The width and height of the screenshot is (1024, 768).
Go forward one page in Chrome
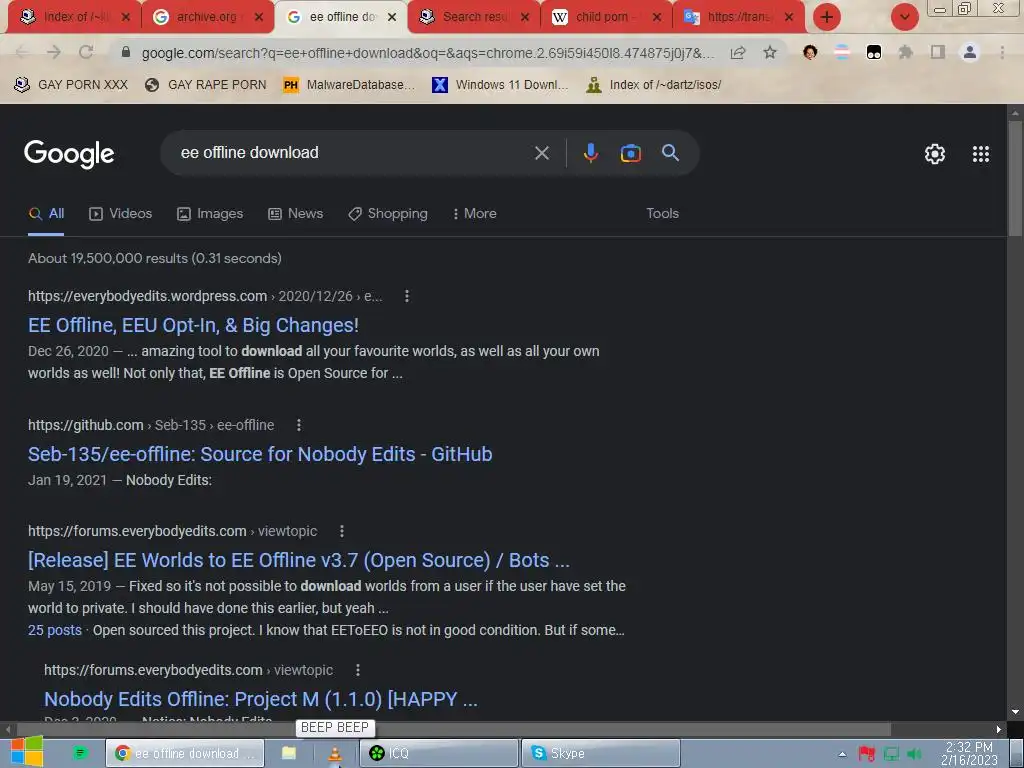(x=54, y=52)
